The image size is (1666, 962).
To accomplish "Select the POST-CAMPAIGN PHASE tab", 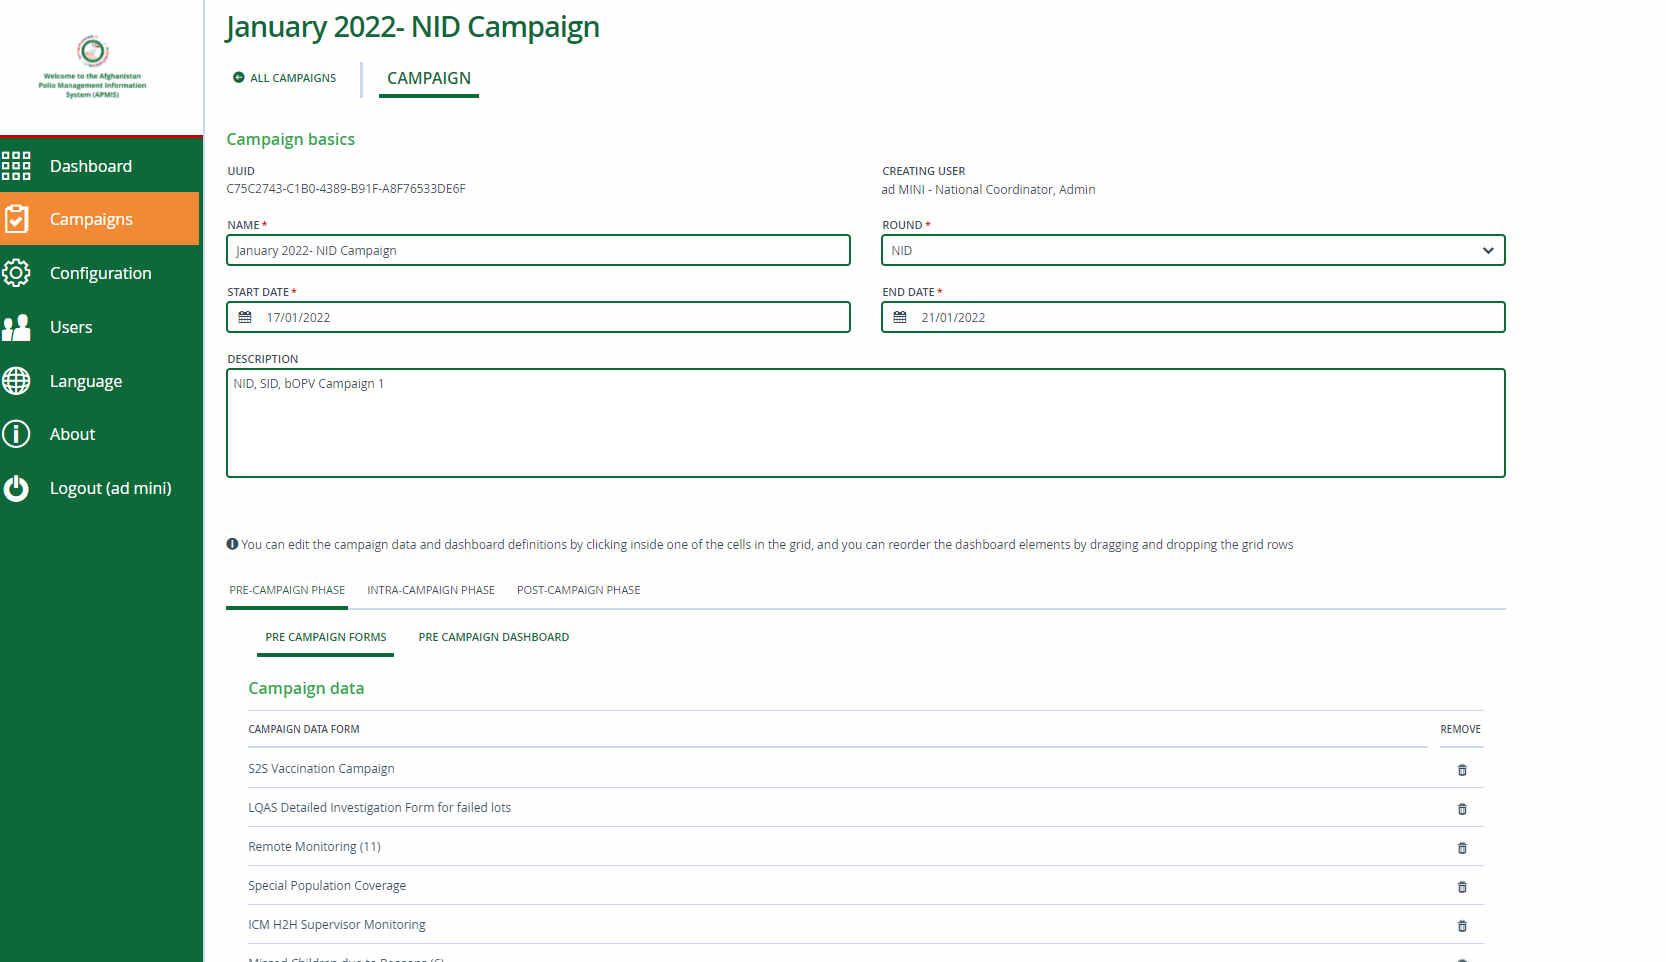I will click(x=578, y=590).
